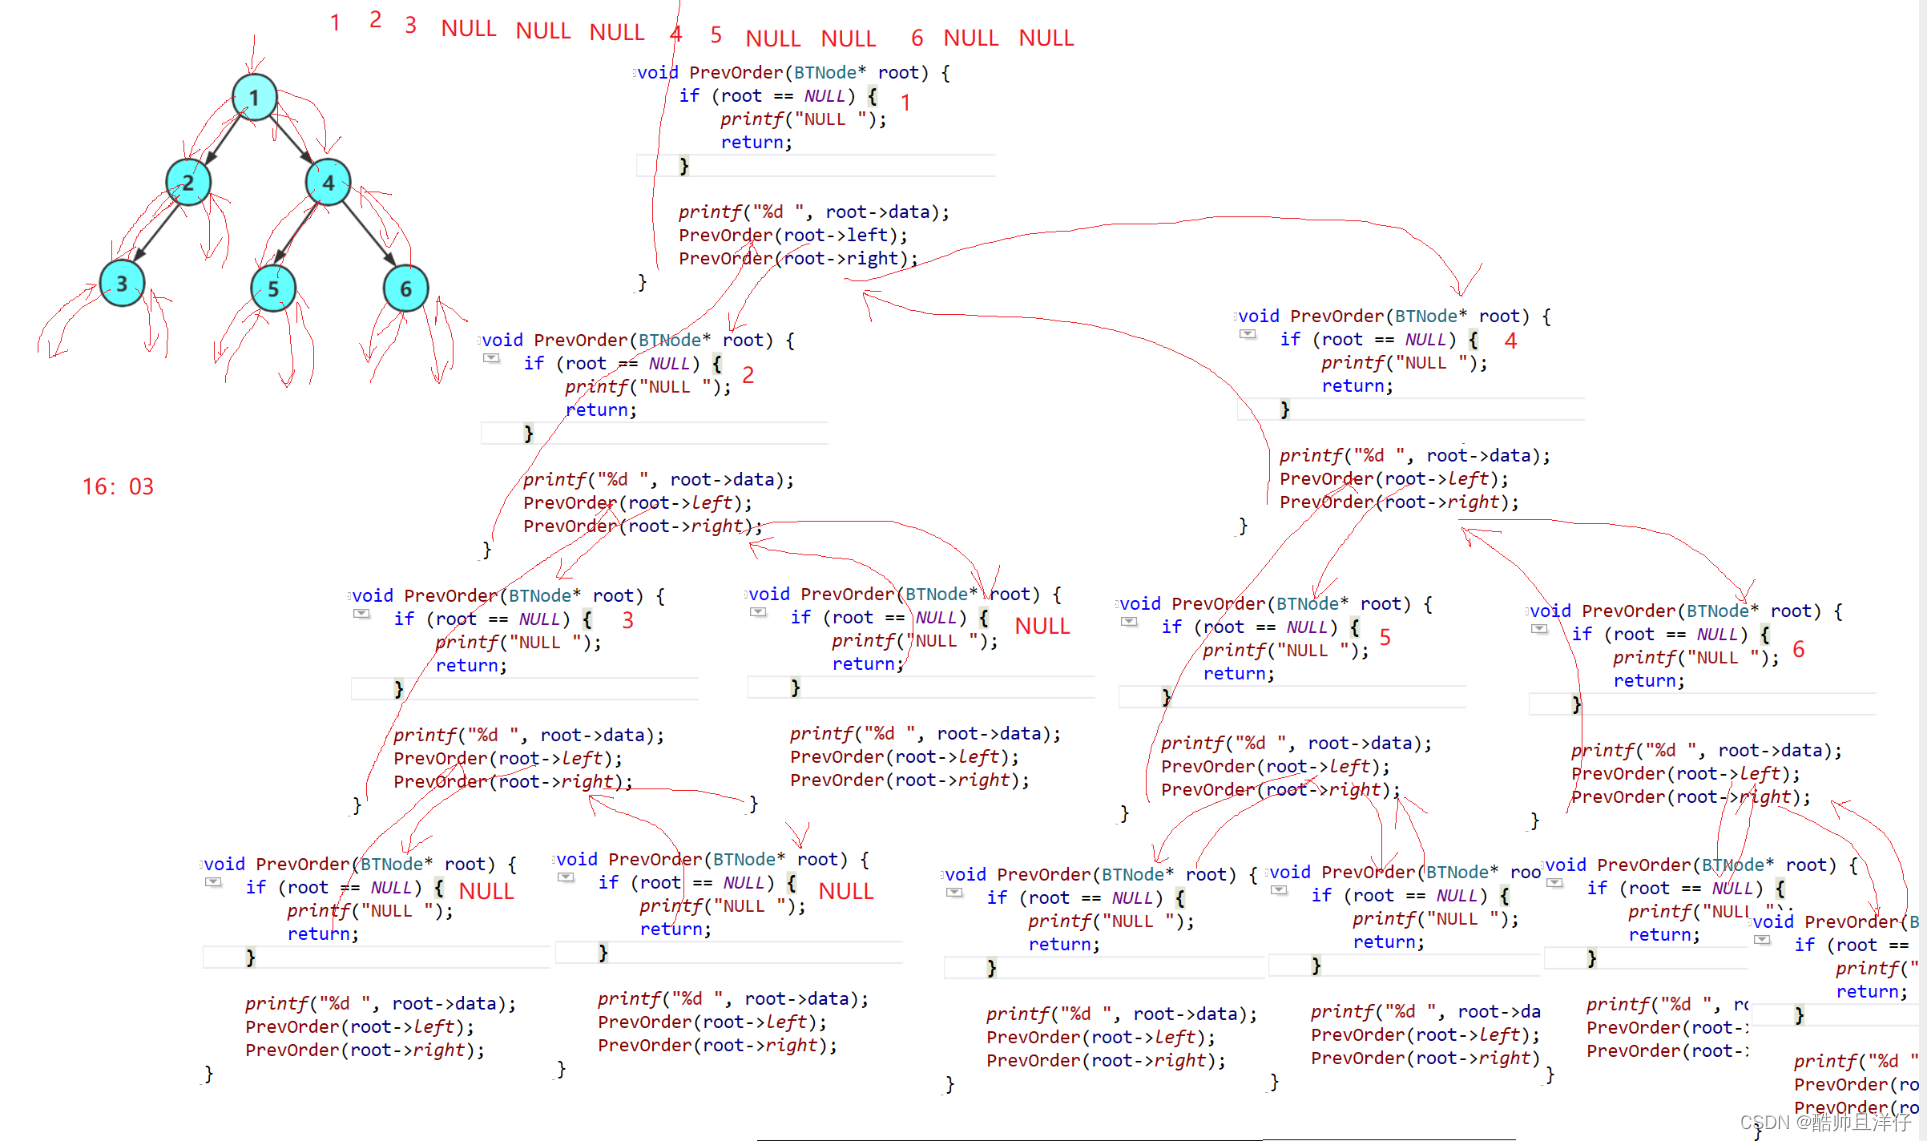Click 'printf("NULL ");' in function labeled 2
Image resolution: width=1927 pixels, height=1141 pixels.
coord(648,387)
